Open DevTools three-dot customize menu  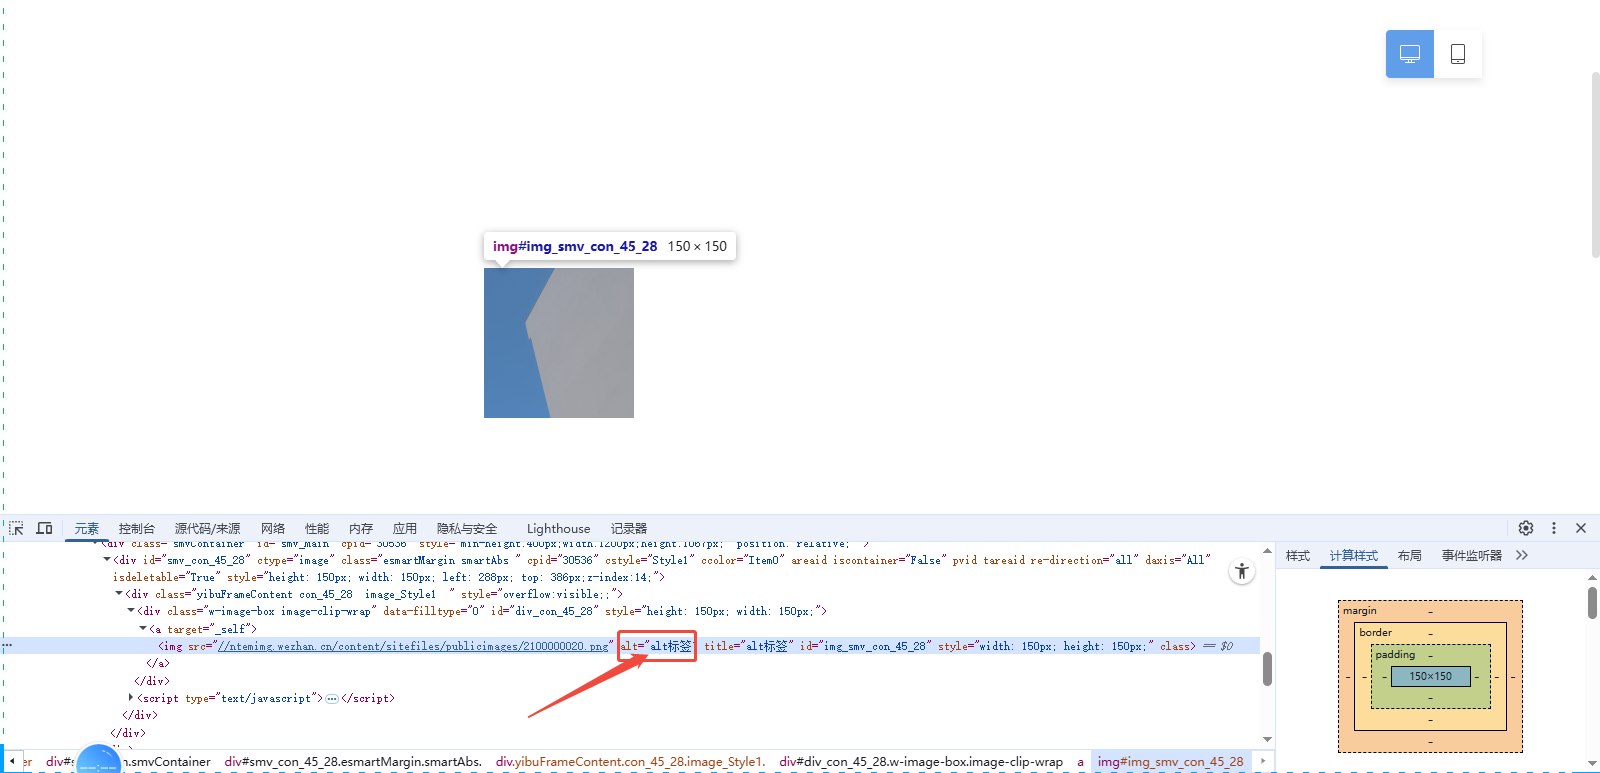click(x=1554, y=528)
